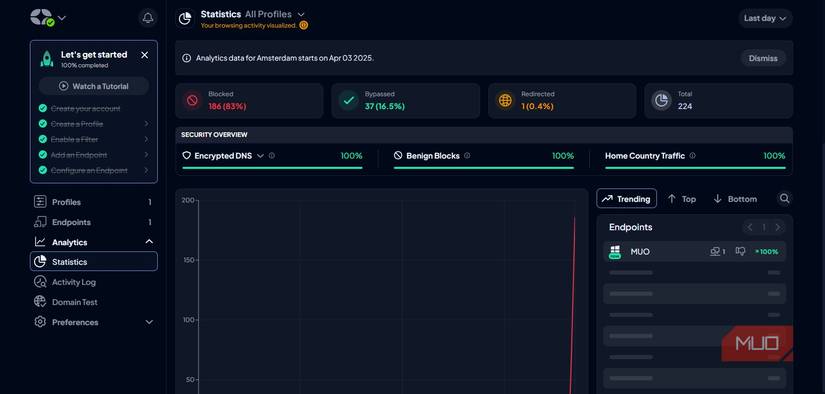This screenshot has height=394, width=825.
Task: Go to next Endpoints page arrow
Action: click(x=778, y=227)
